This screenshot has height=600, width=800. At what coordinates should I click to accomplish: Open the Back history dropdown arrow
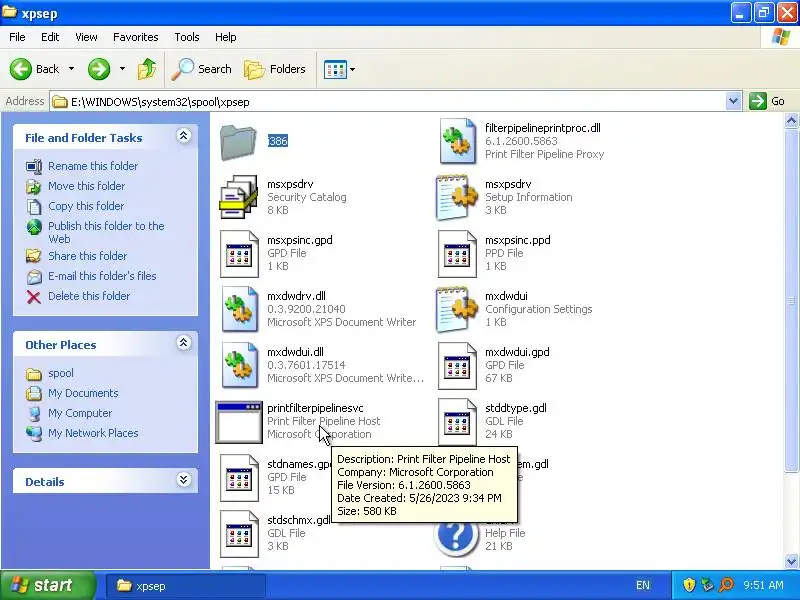71,69
